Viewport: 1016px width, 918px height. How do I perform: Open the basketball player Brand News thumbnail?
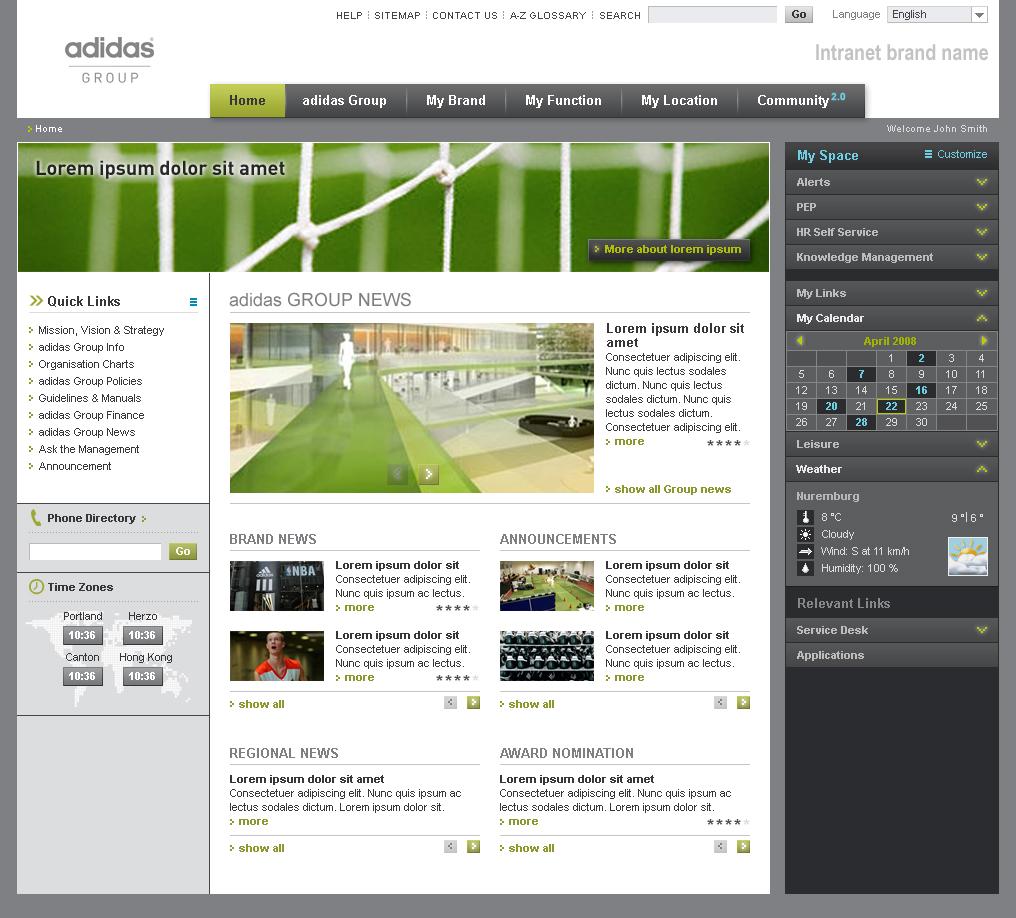277,656
